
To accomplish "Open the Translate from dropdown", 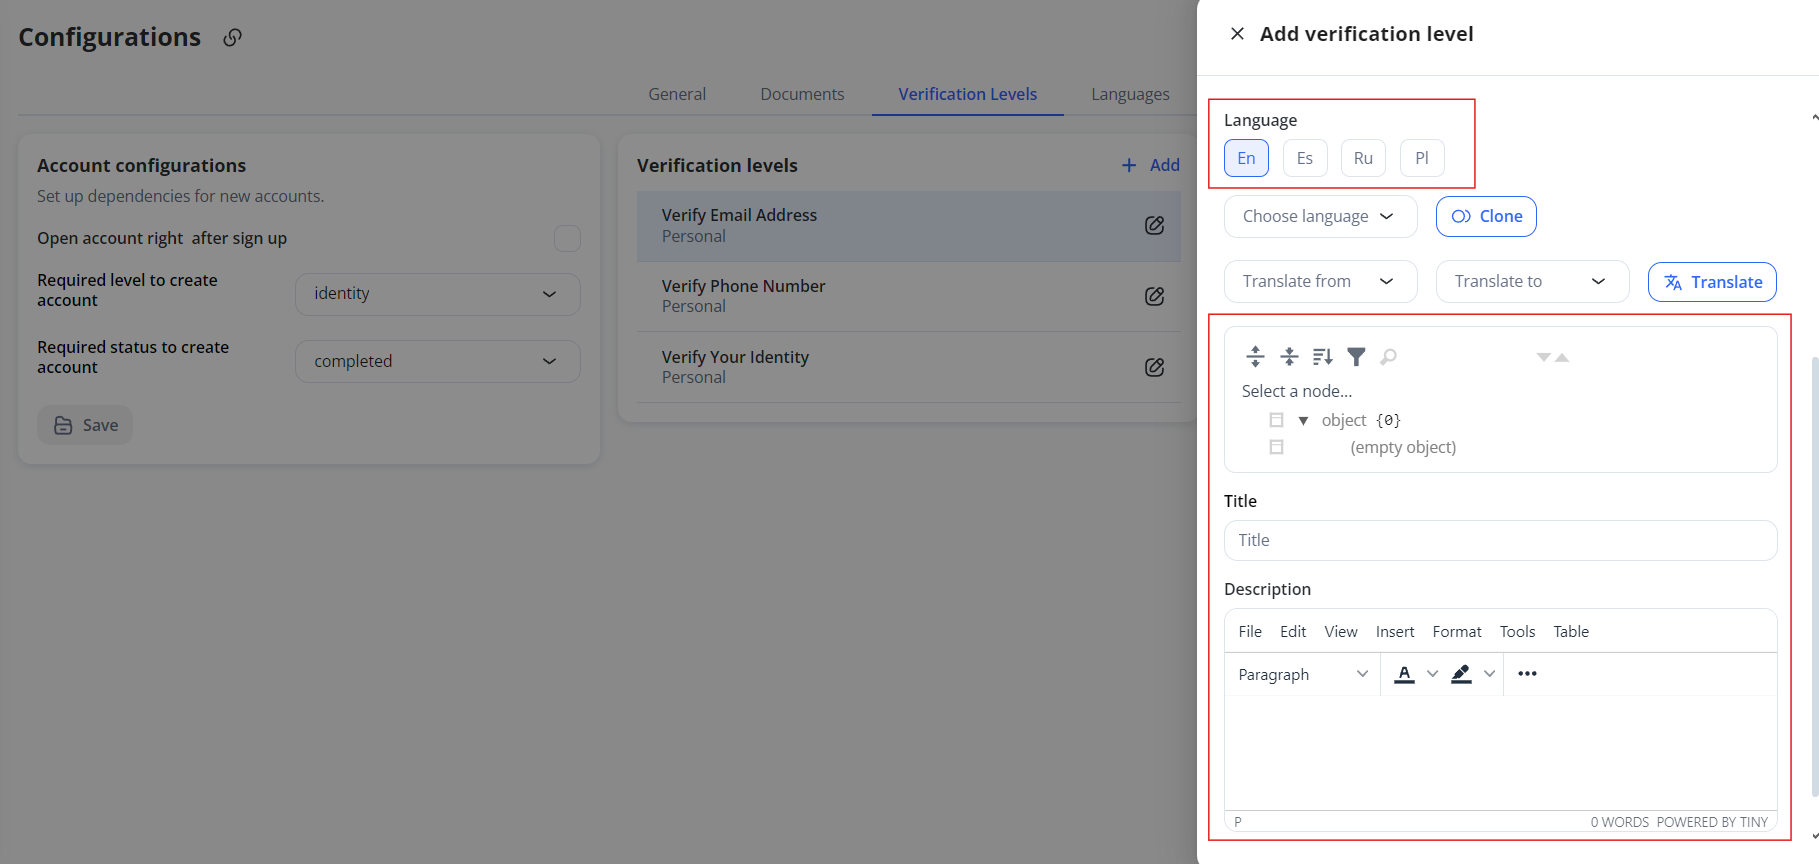I will 1320,281.
